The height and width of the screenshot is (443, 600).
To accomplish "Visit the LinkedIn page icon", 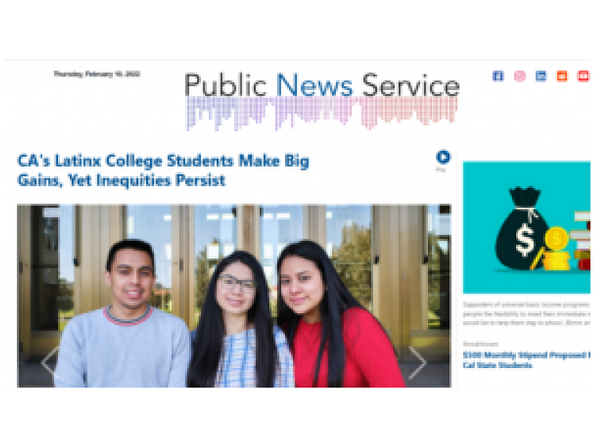I will (x=541, y=76).
